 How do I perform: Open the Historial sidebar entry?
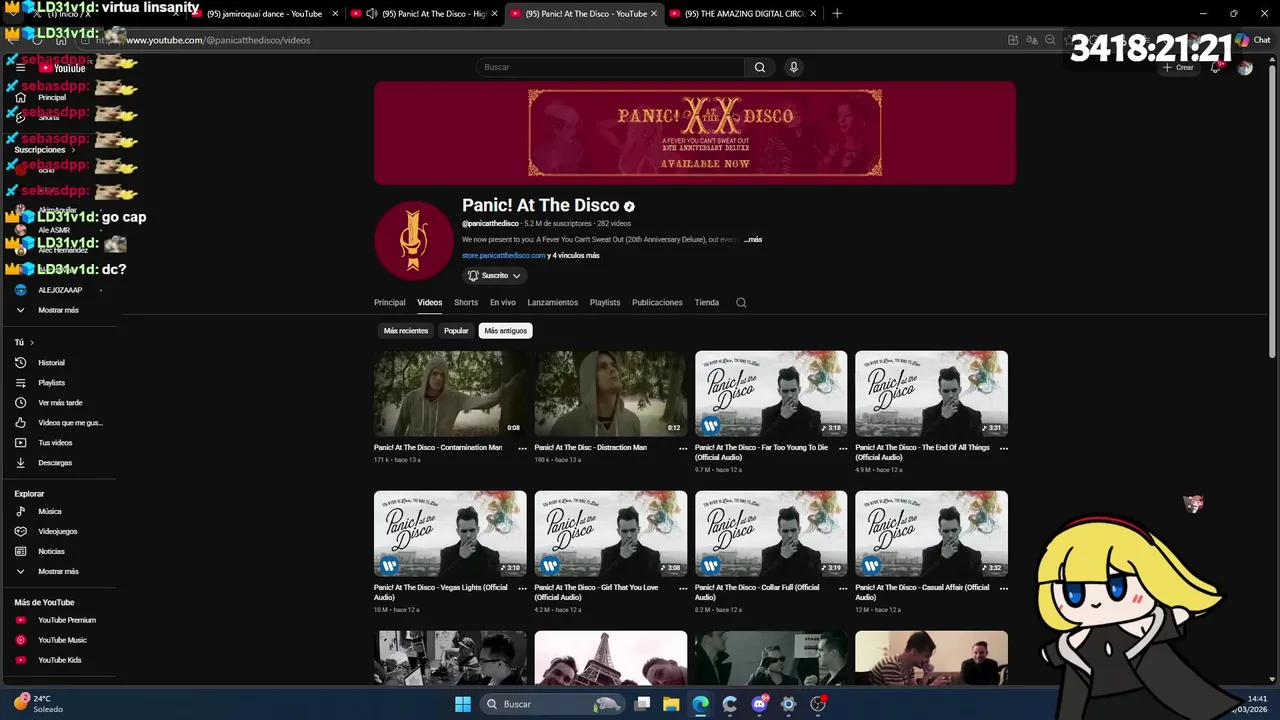60,362
